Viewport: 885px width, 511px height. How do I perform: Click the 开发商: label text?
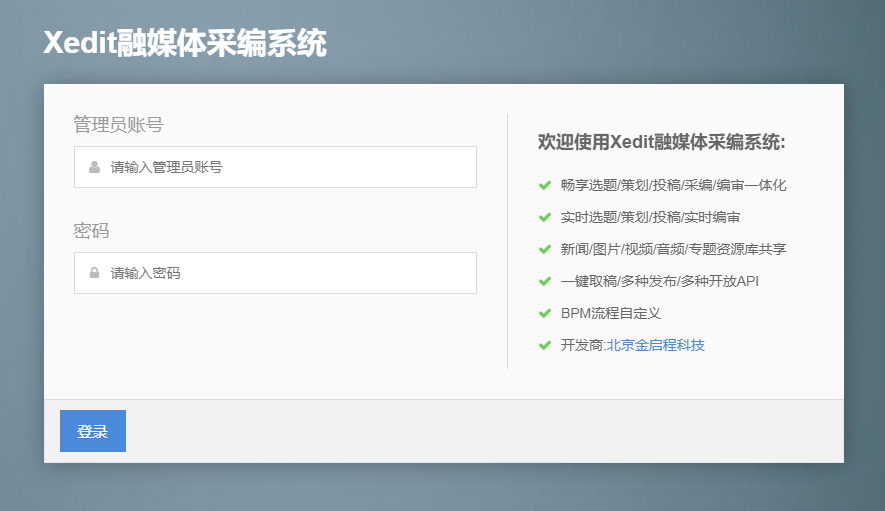click(583, 345)
